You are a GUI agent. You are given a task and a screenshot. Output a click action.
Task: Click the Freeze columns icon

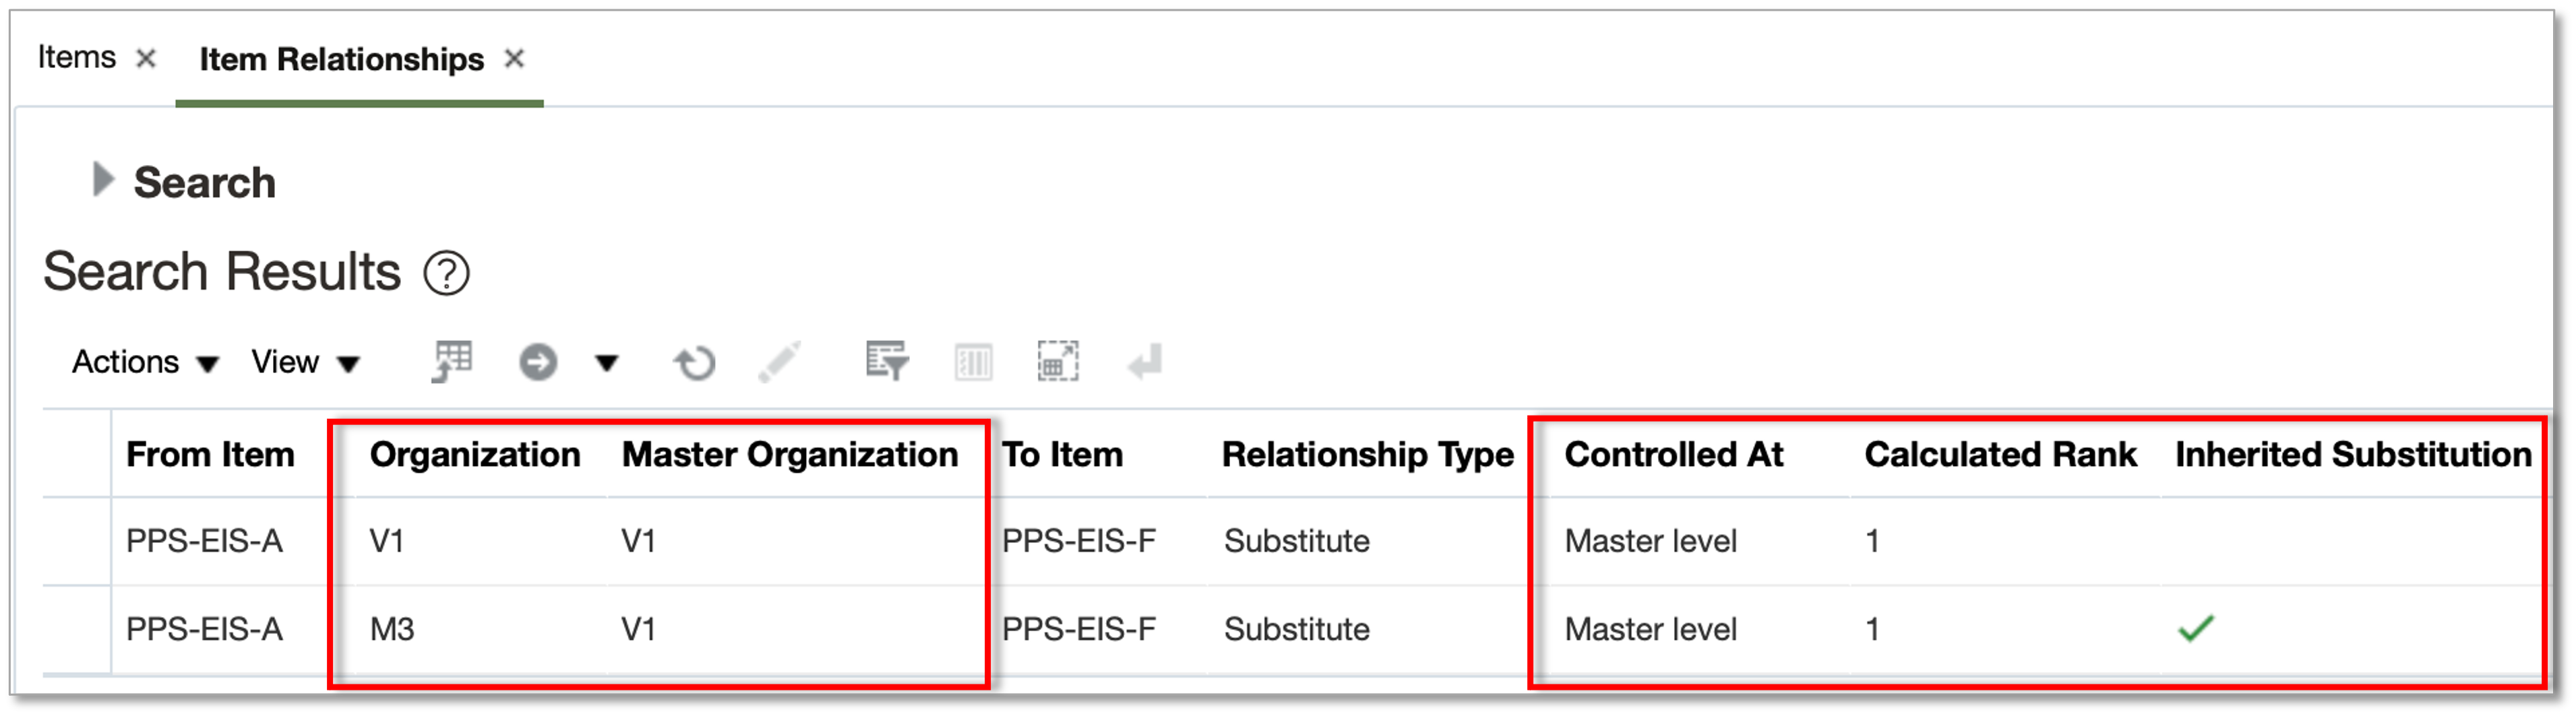(973, 362)
